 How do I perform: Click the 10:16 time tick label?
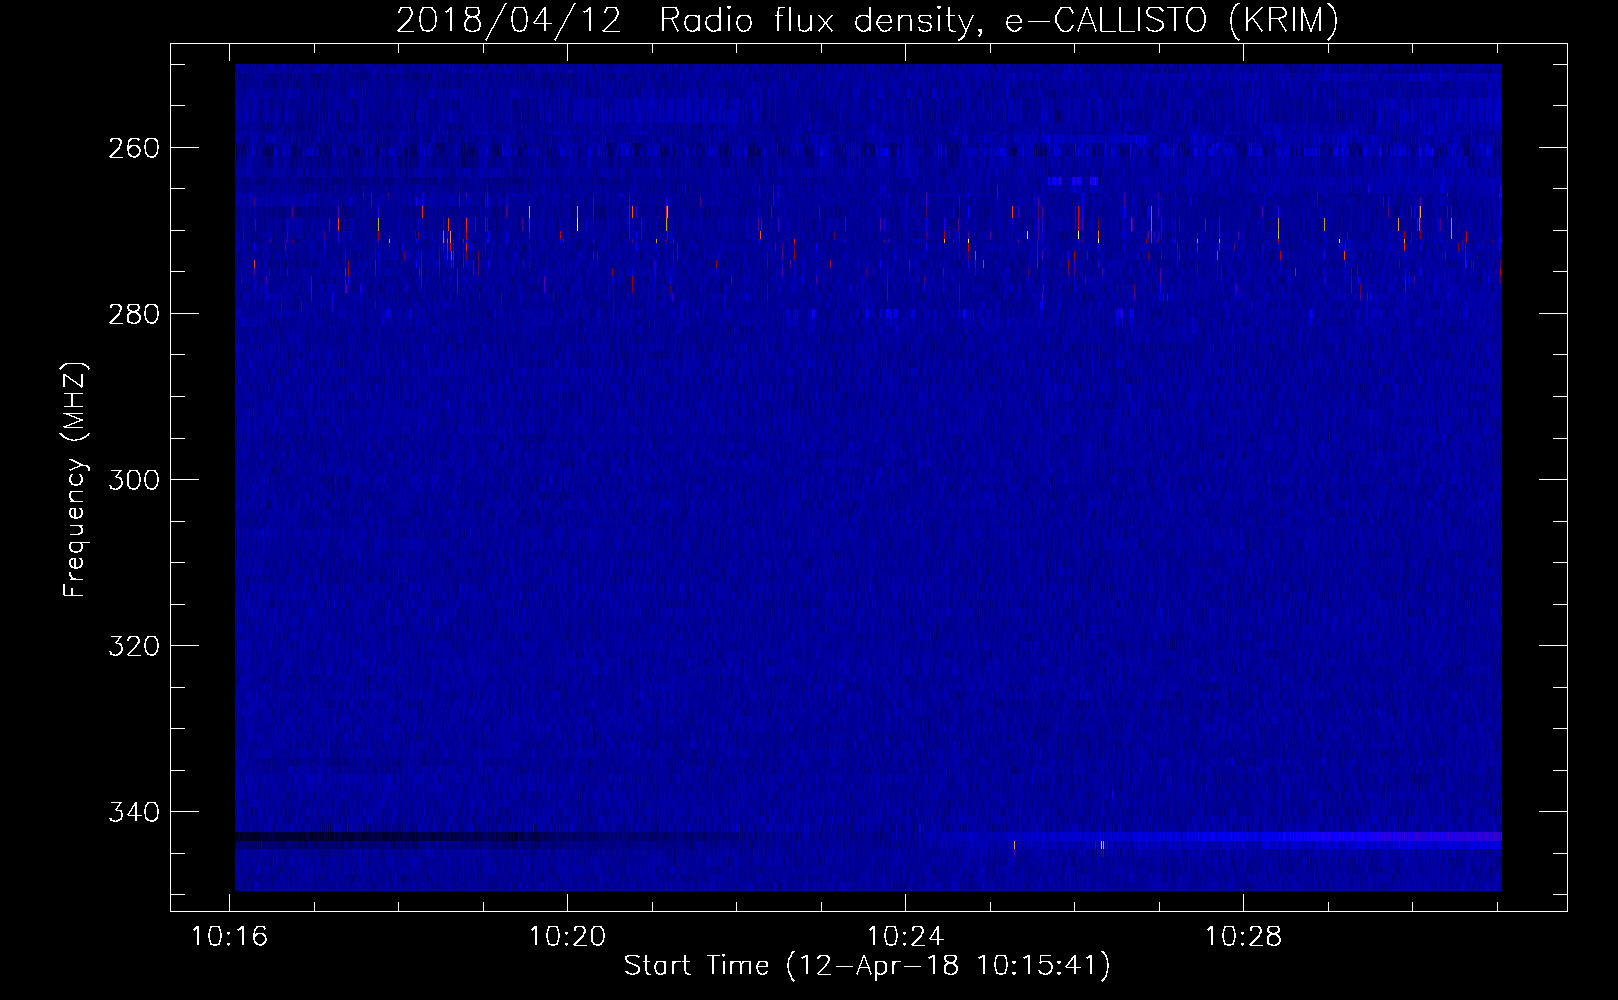click(x=230, y=937)
